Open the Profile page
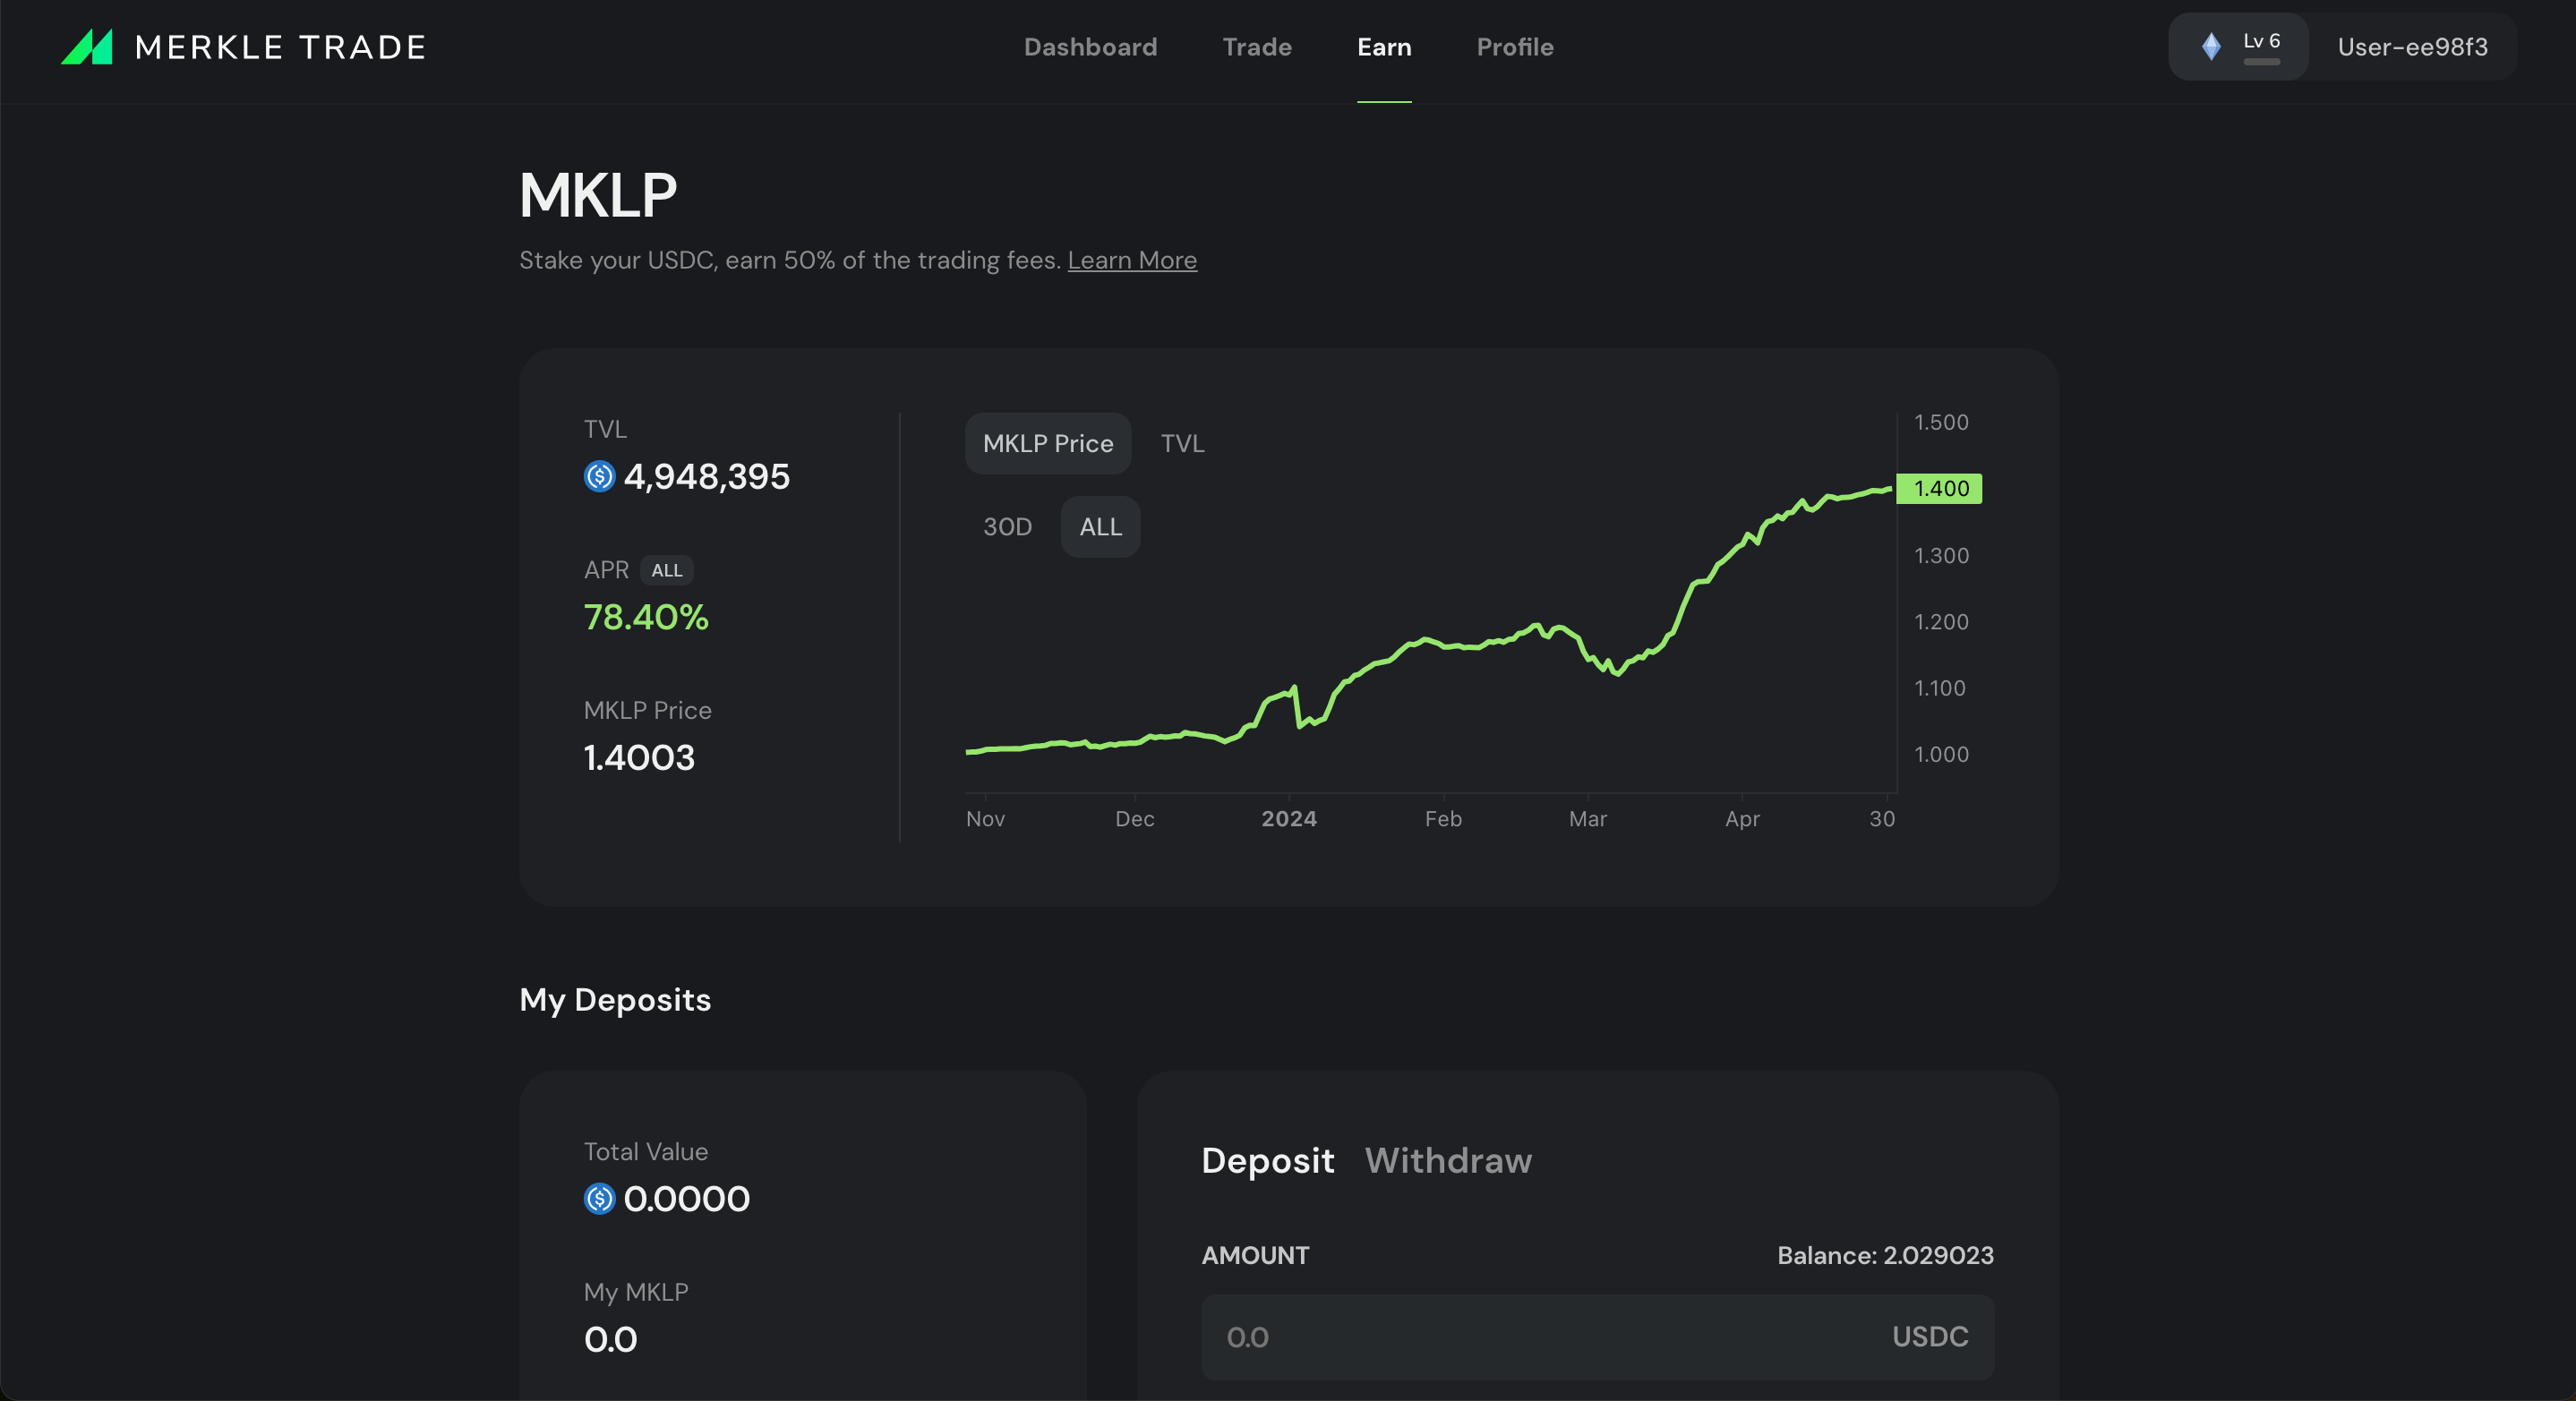Viewport: 2576px width, 1401px height. point(1514,47)
